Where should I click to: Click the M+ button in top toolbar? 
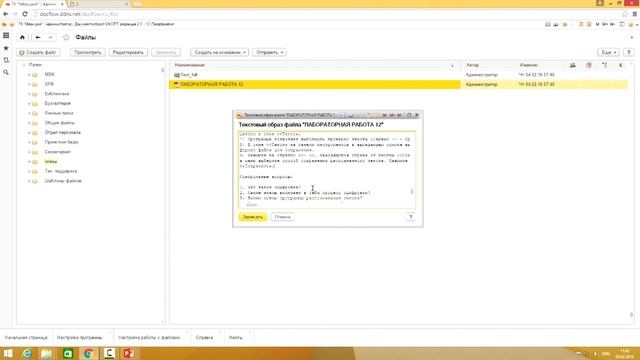[604, 24]
